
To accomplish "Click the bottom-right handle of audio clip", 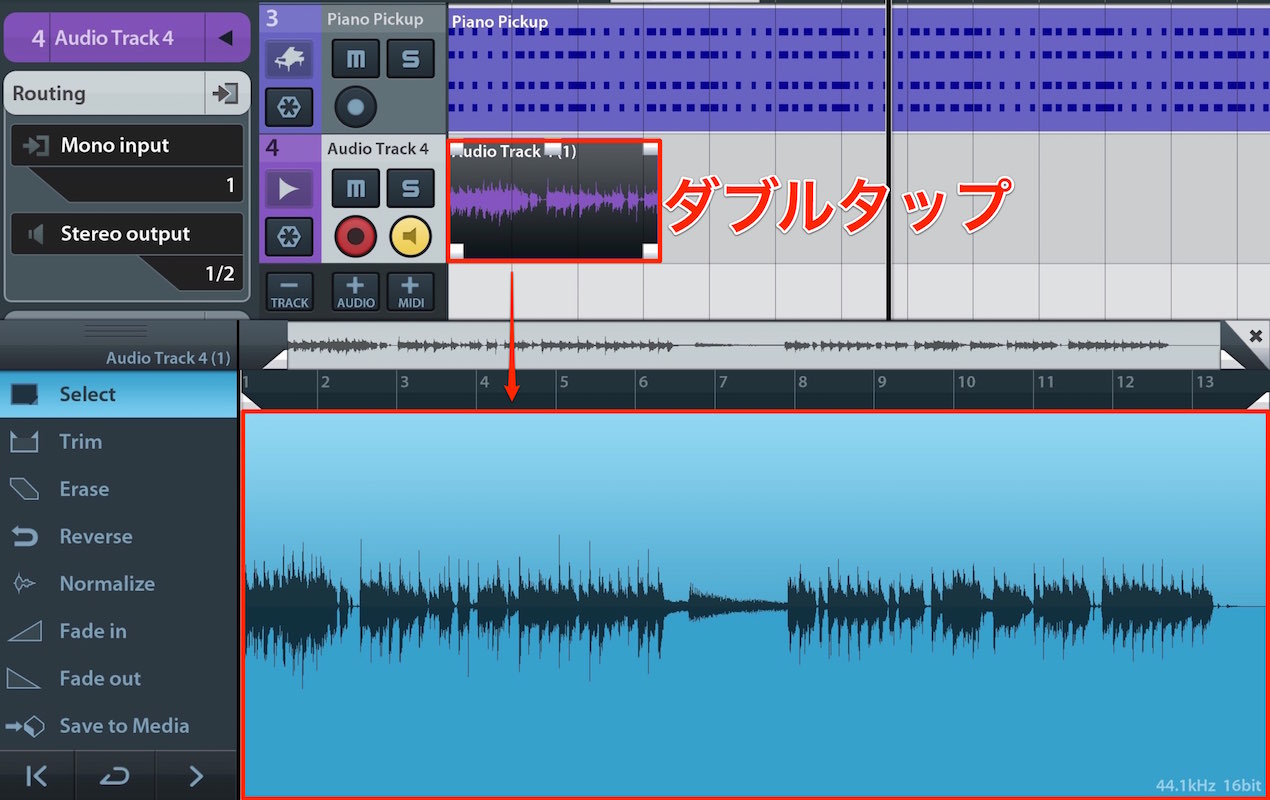I will [x=651, y=252].
